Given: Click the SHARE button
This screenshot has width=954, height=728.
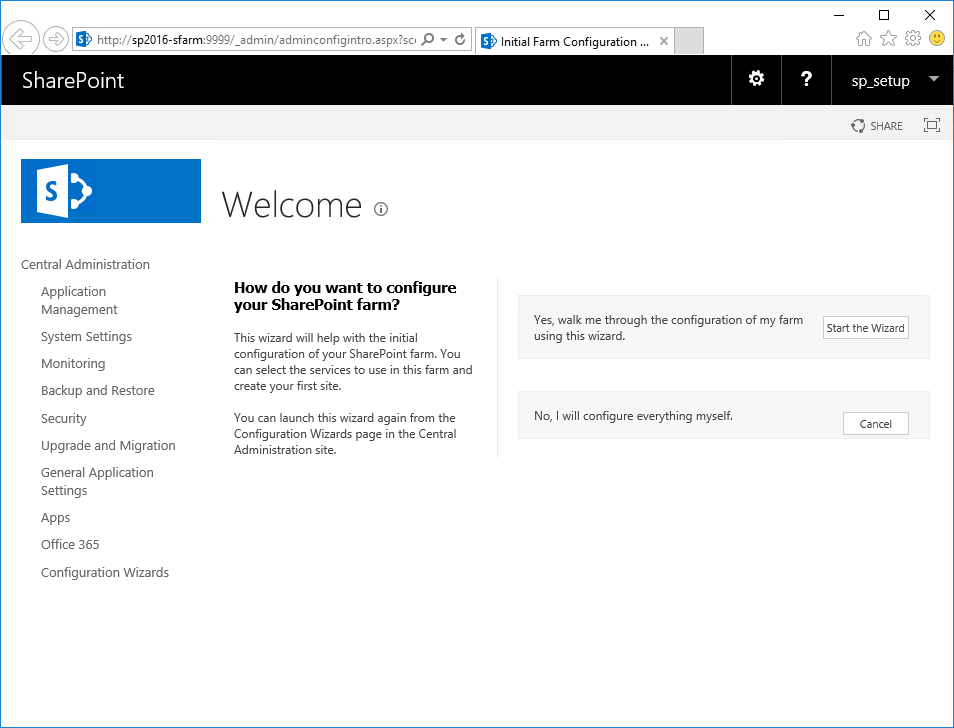Looking at the screenshot, I should tap(877, 126).
